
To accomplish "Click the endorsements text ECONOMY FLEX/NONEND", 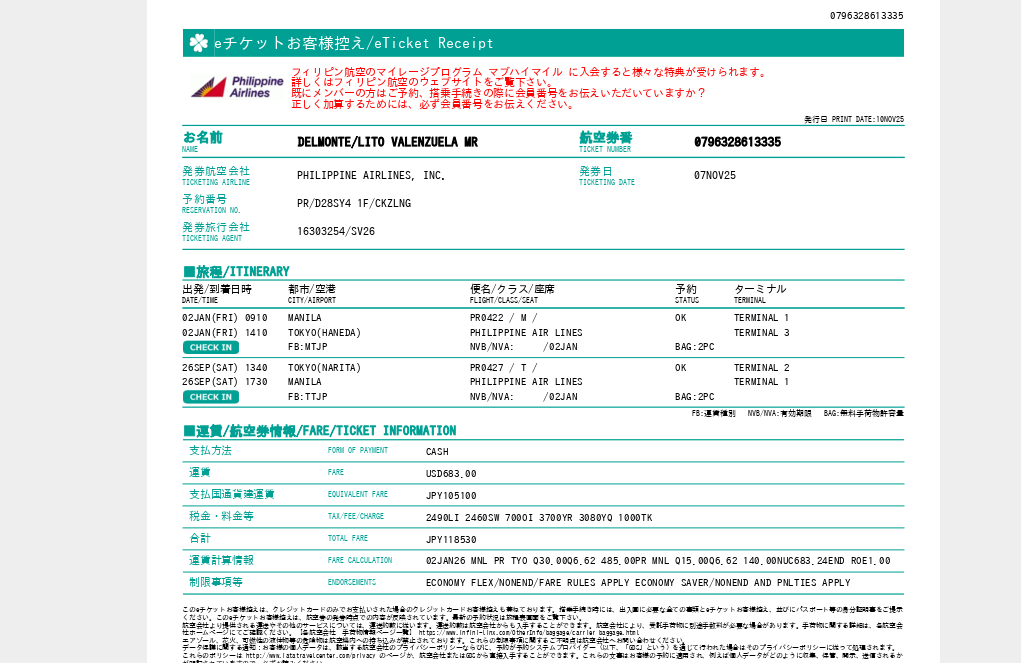I will tap(637, 582).
